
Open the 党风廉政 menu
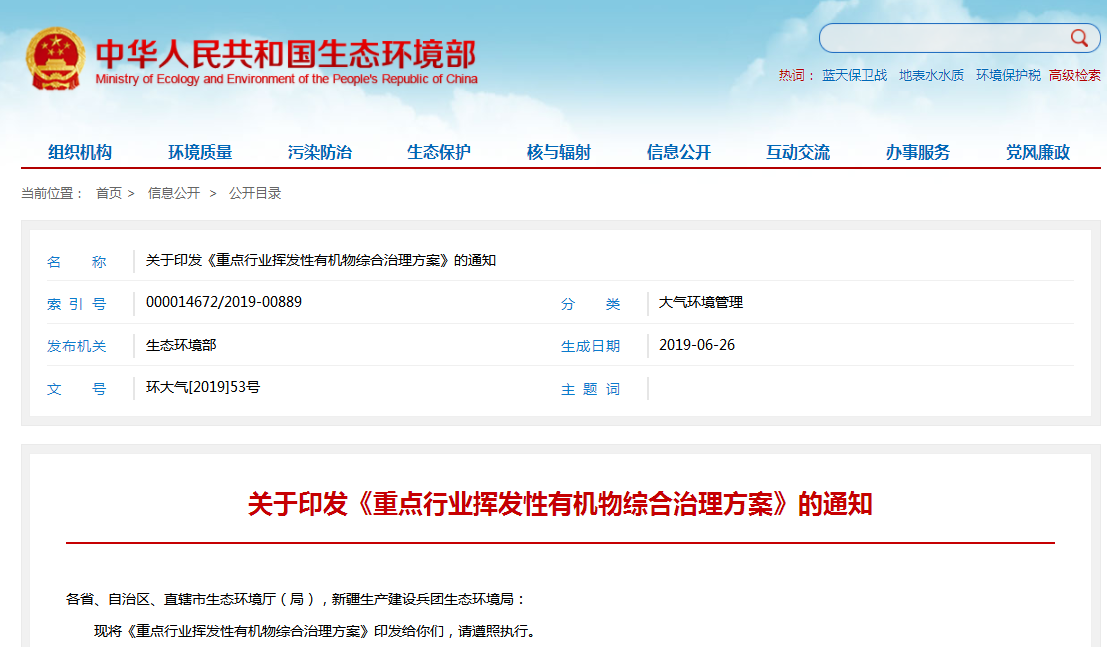[x=1038, y=152]
